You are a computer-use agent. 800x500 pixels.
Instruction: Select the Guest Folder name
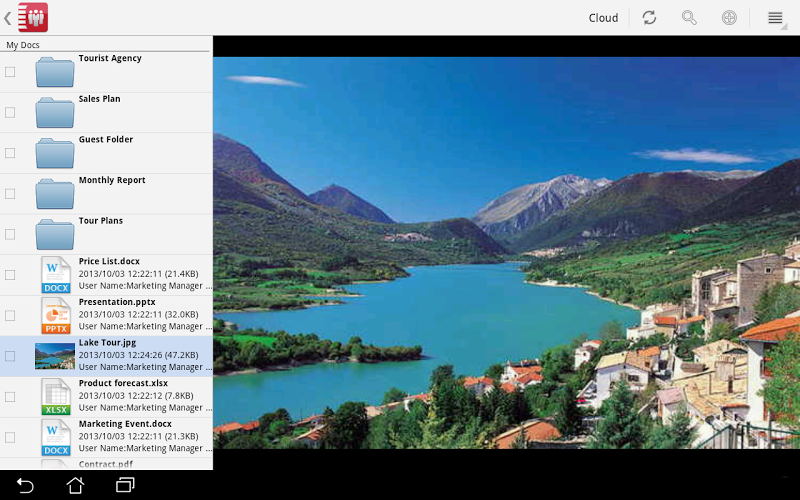(x=106, y=139)
